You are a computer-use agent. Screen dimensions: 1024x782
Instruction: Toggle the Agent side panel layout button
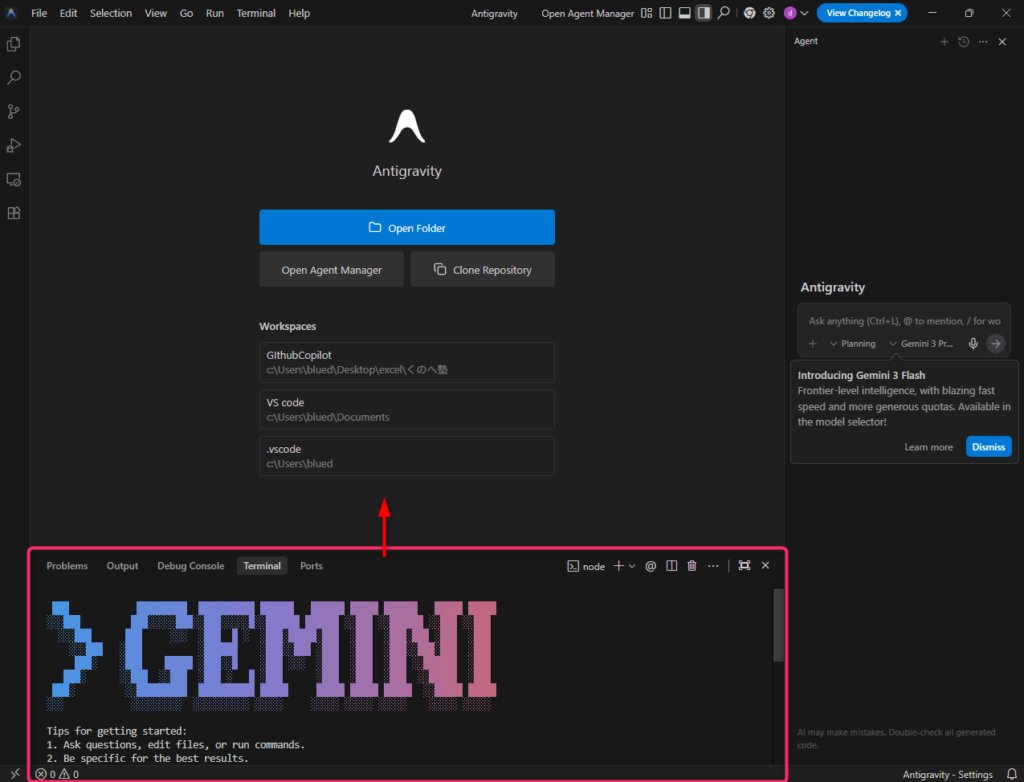click(703, 13)
